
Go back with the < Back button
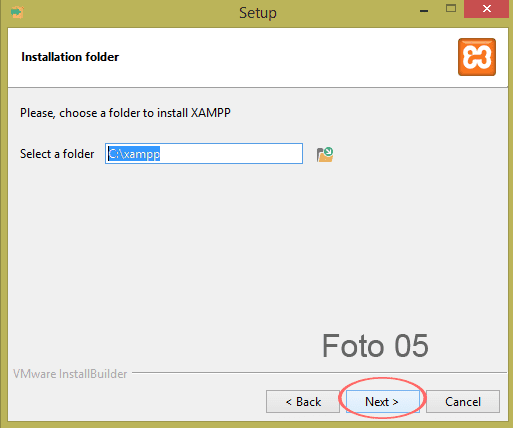pyautogui.click(x=303, y=401)
